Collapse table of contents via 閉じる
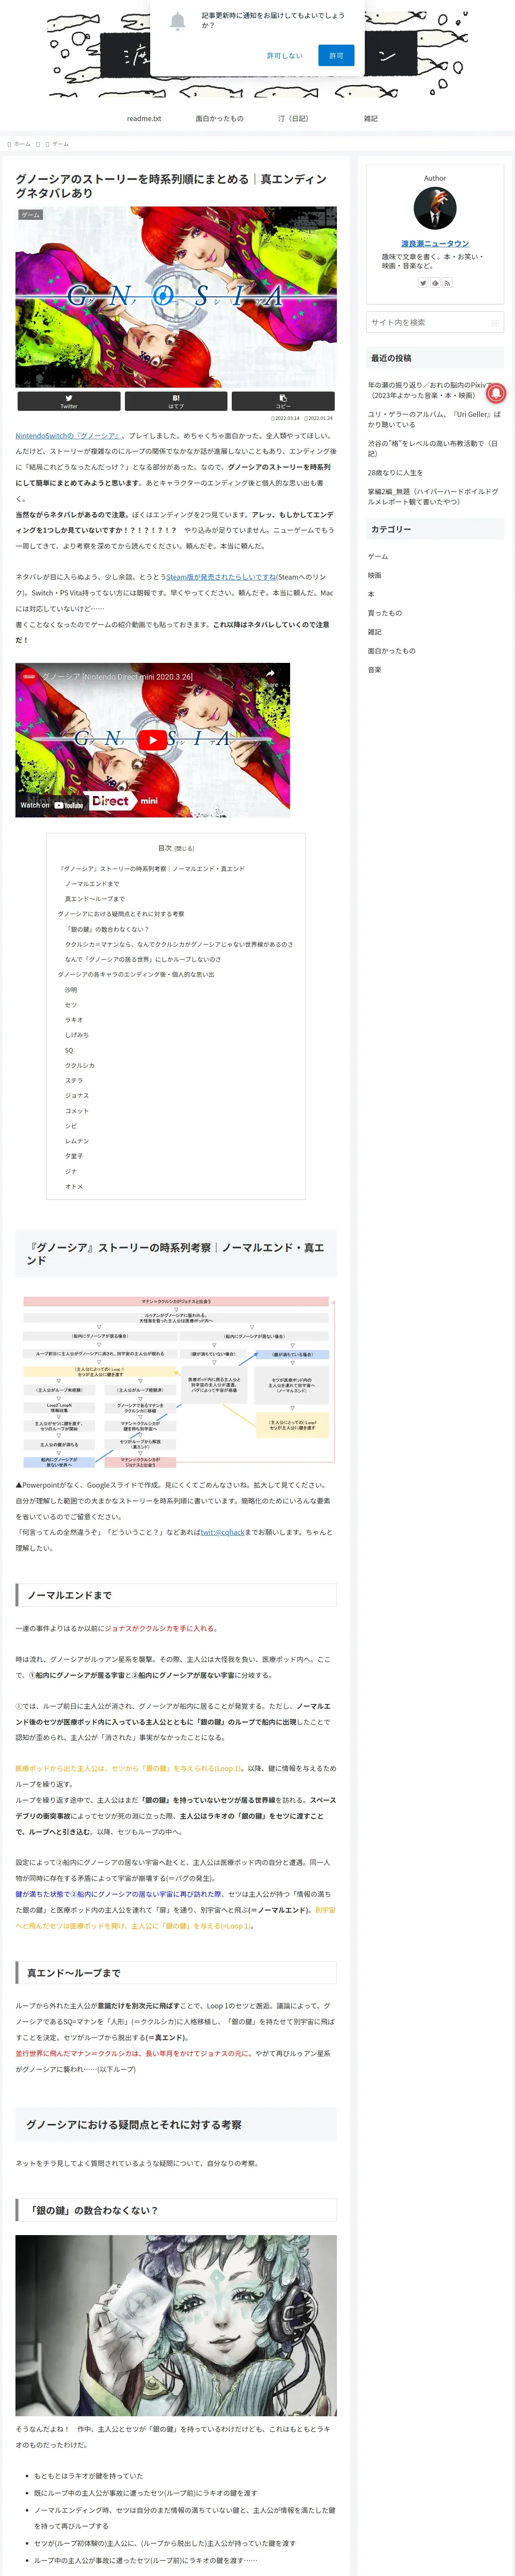Screen dimensions: 515x2576 tap(184, 848)
